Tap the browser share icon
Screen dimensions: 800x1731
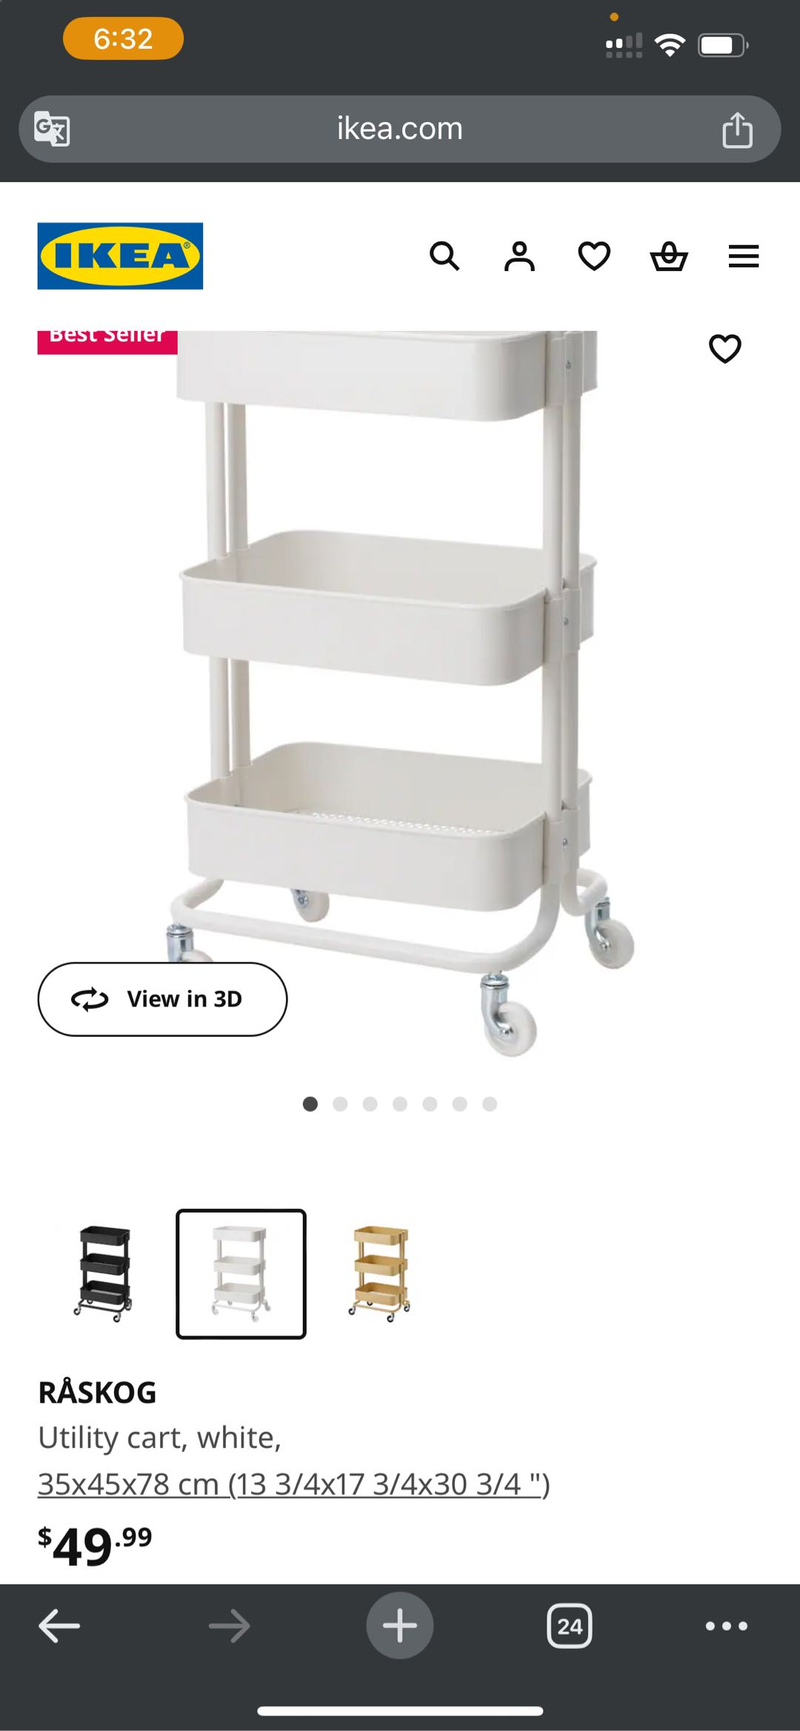[x=737, y=129]
